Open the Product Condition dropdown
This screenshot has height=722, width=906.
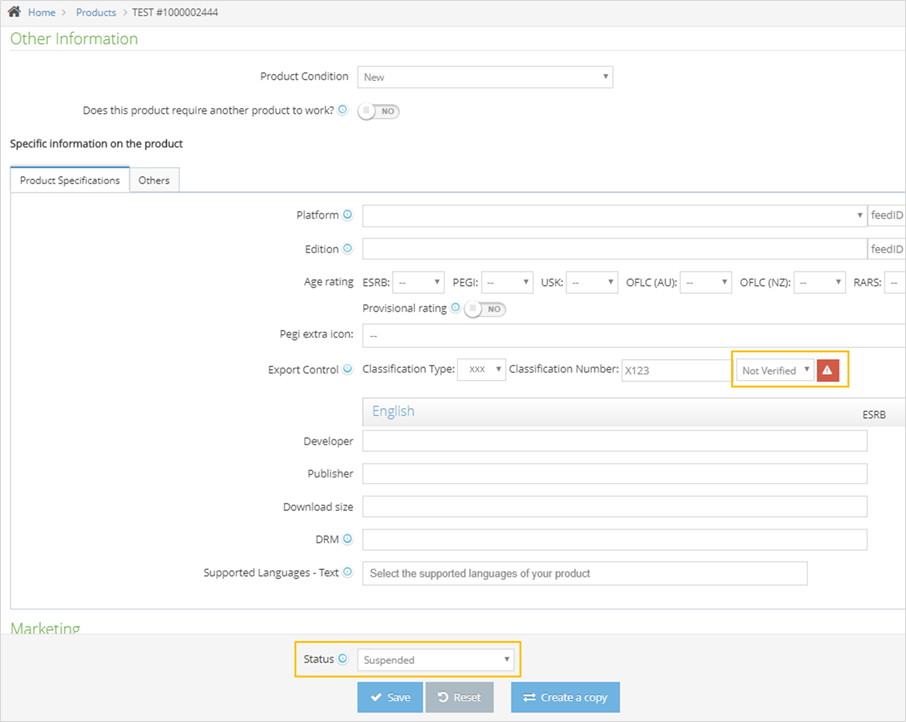tap(485, 77)
